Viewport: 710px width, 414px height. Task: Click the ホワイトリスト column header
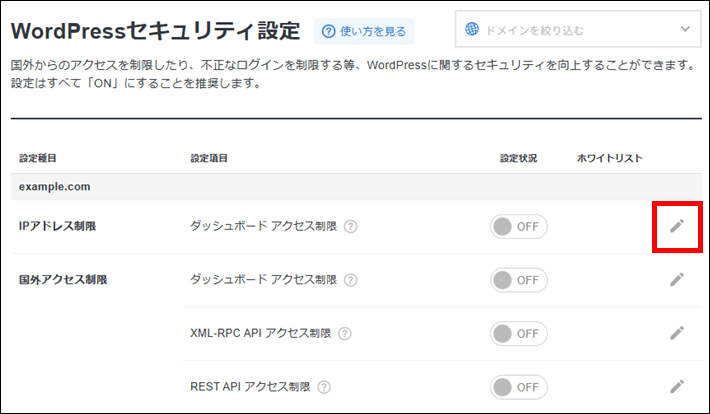coord(609,158)
